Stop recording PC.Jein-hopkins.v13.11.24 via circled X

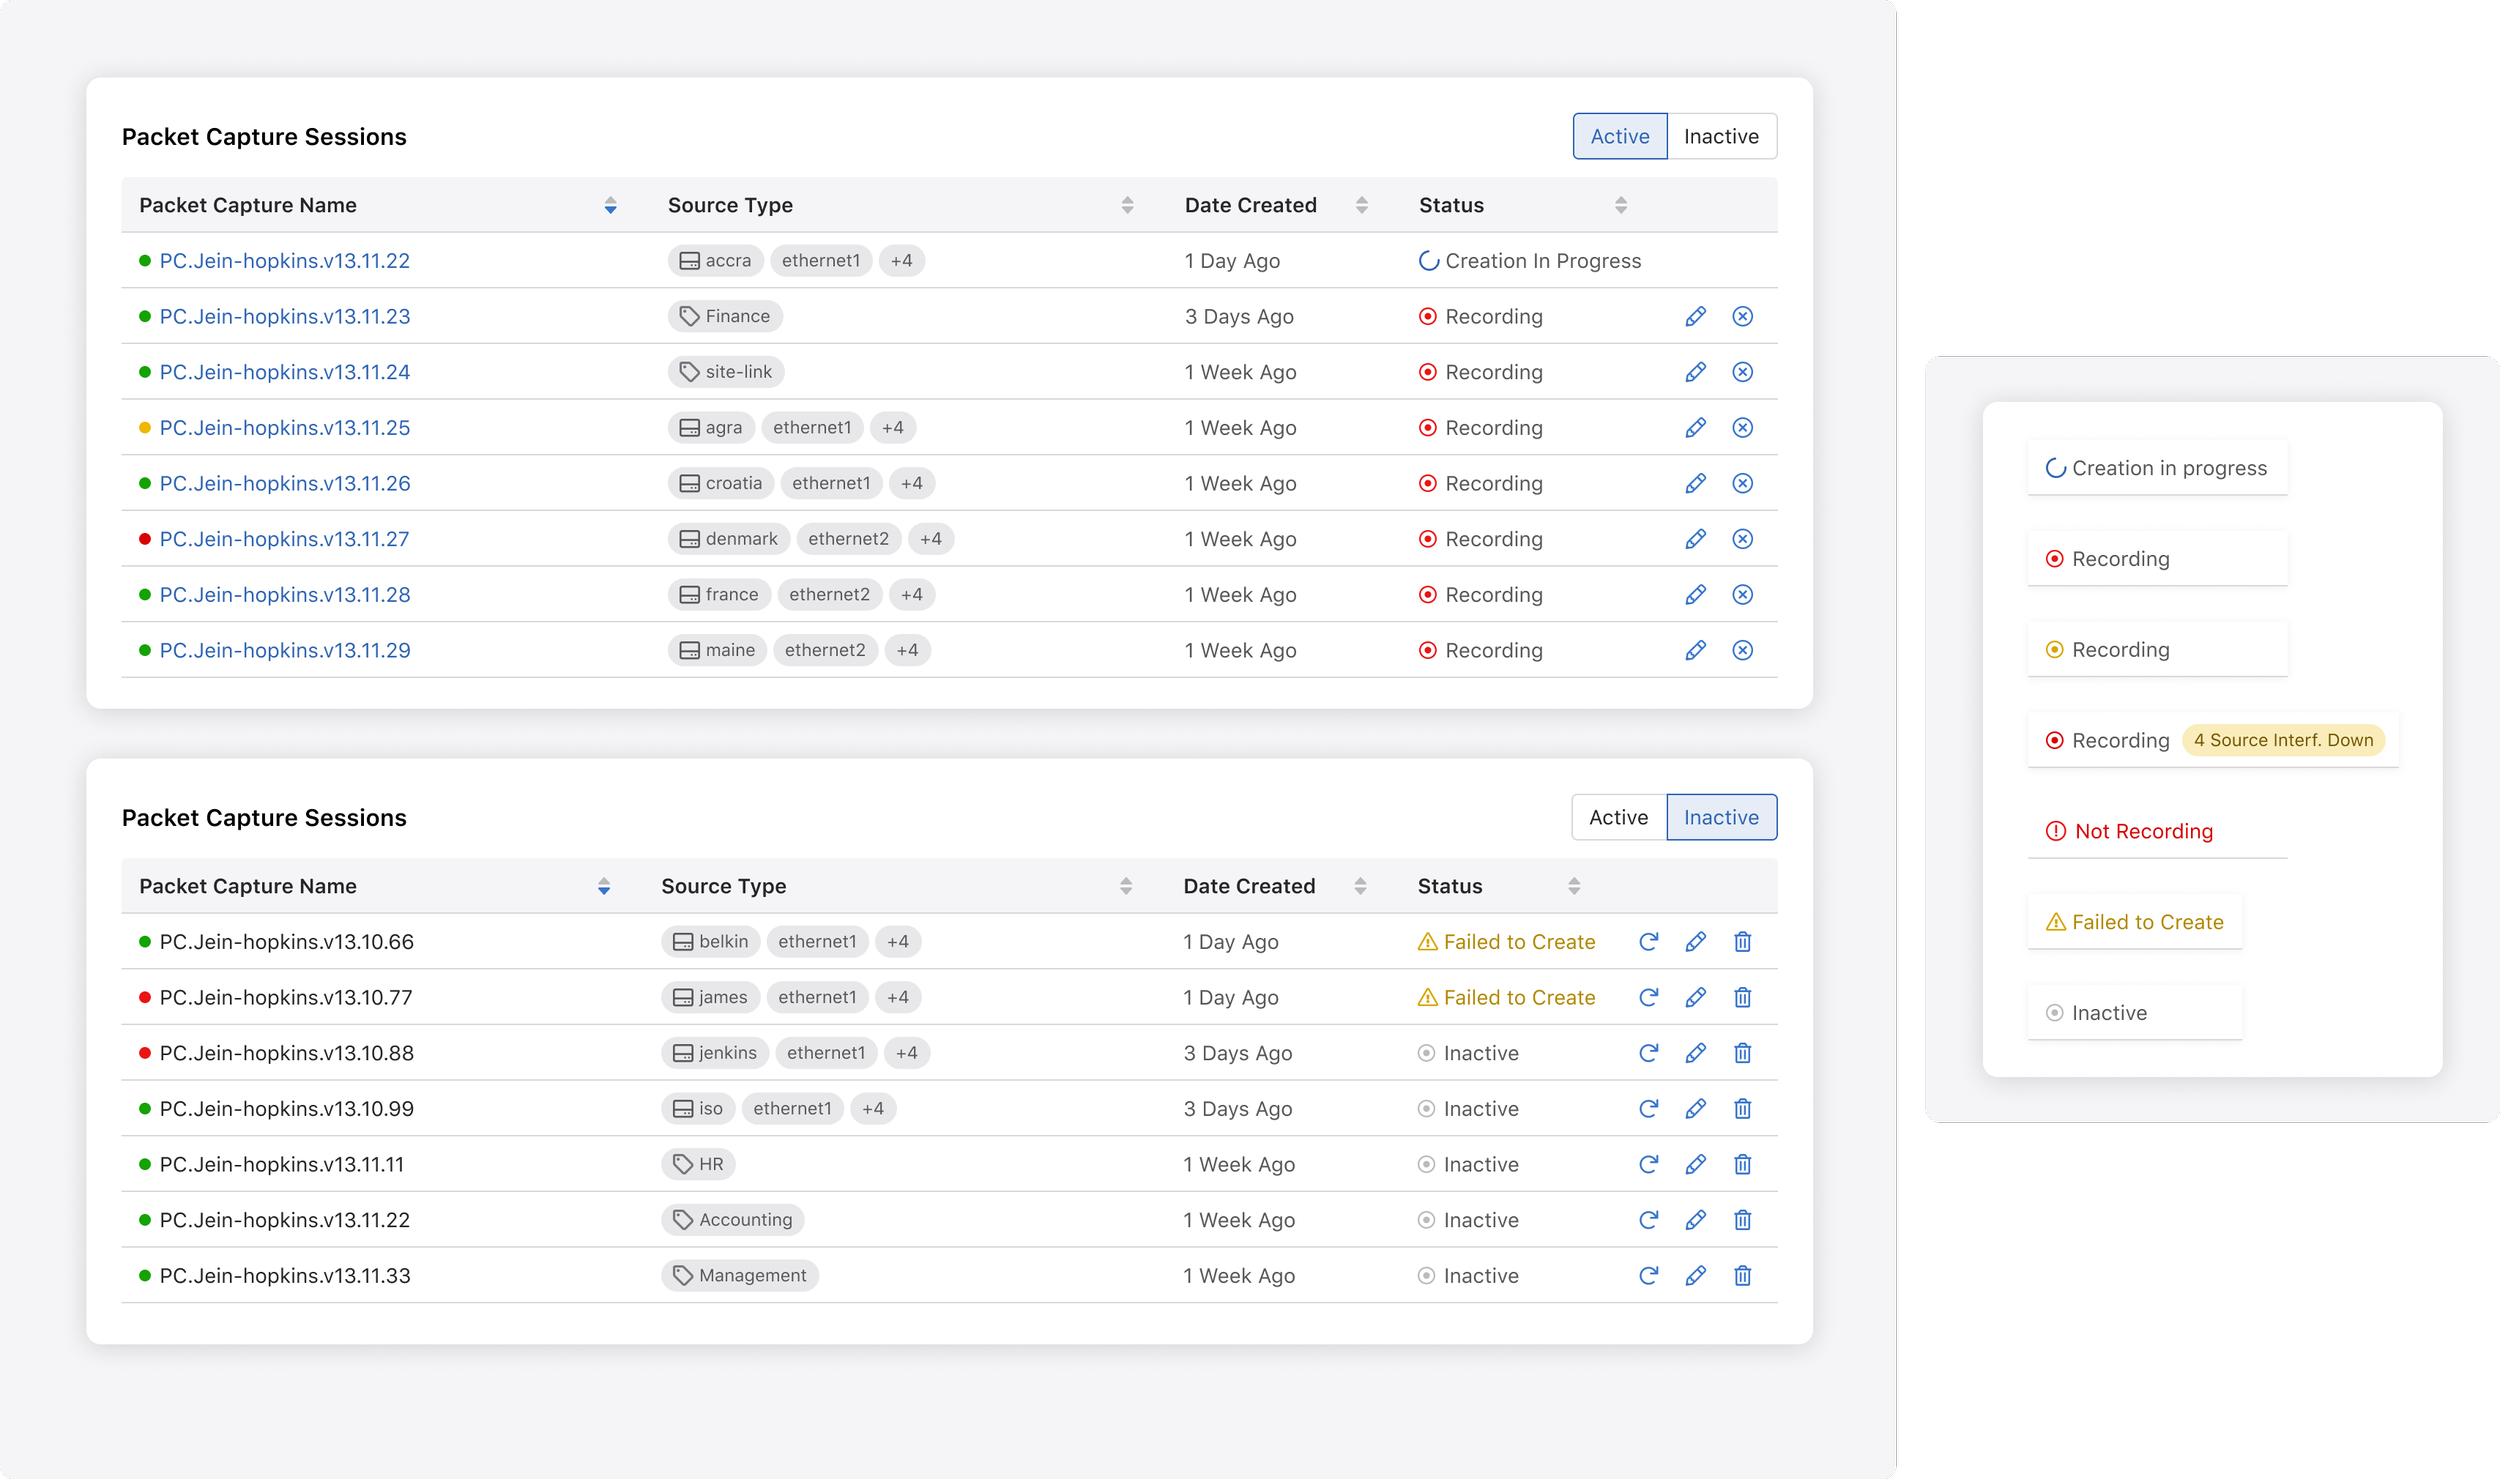[x=1742, y=372]
